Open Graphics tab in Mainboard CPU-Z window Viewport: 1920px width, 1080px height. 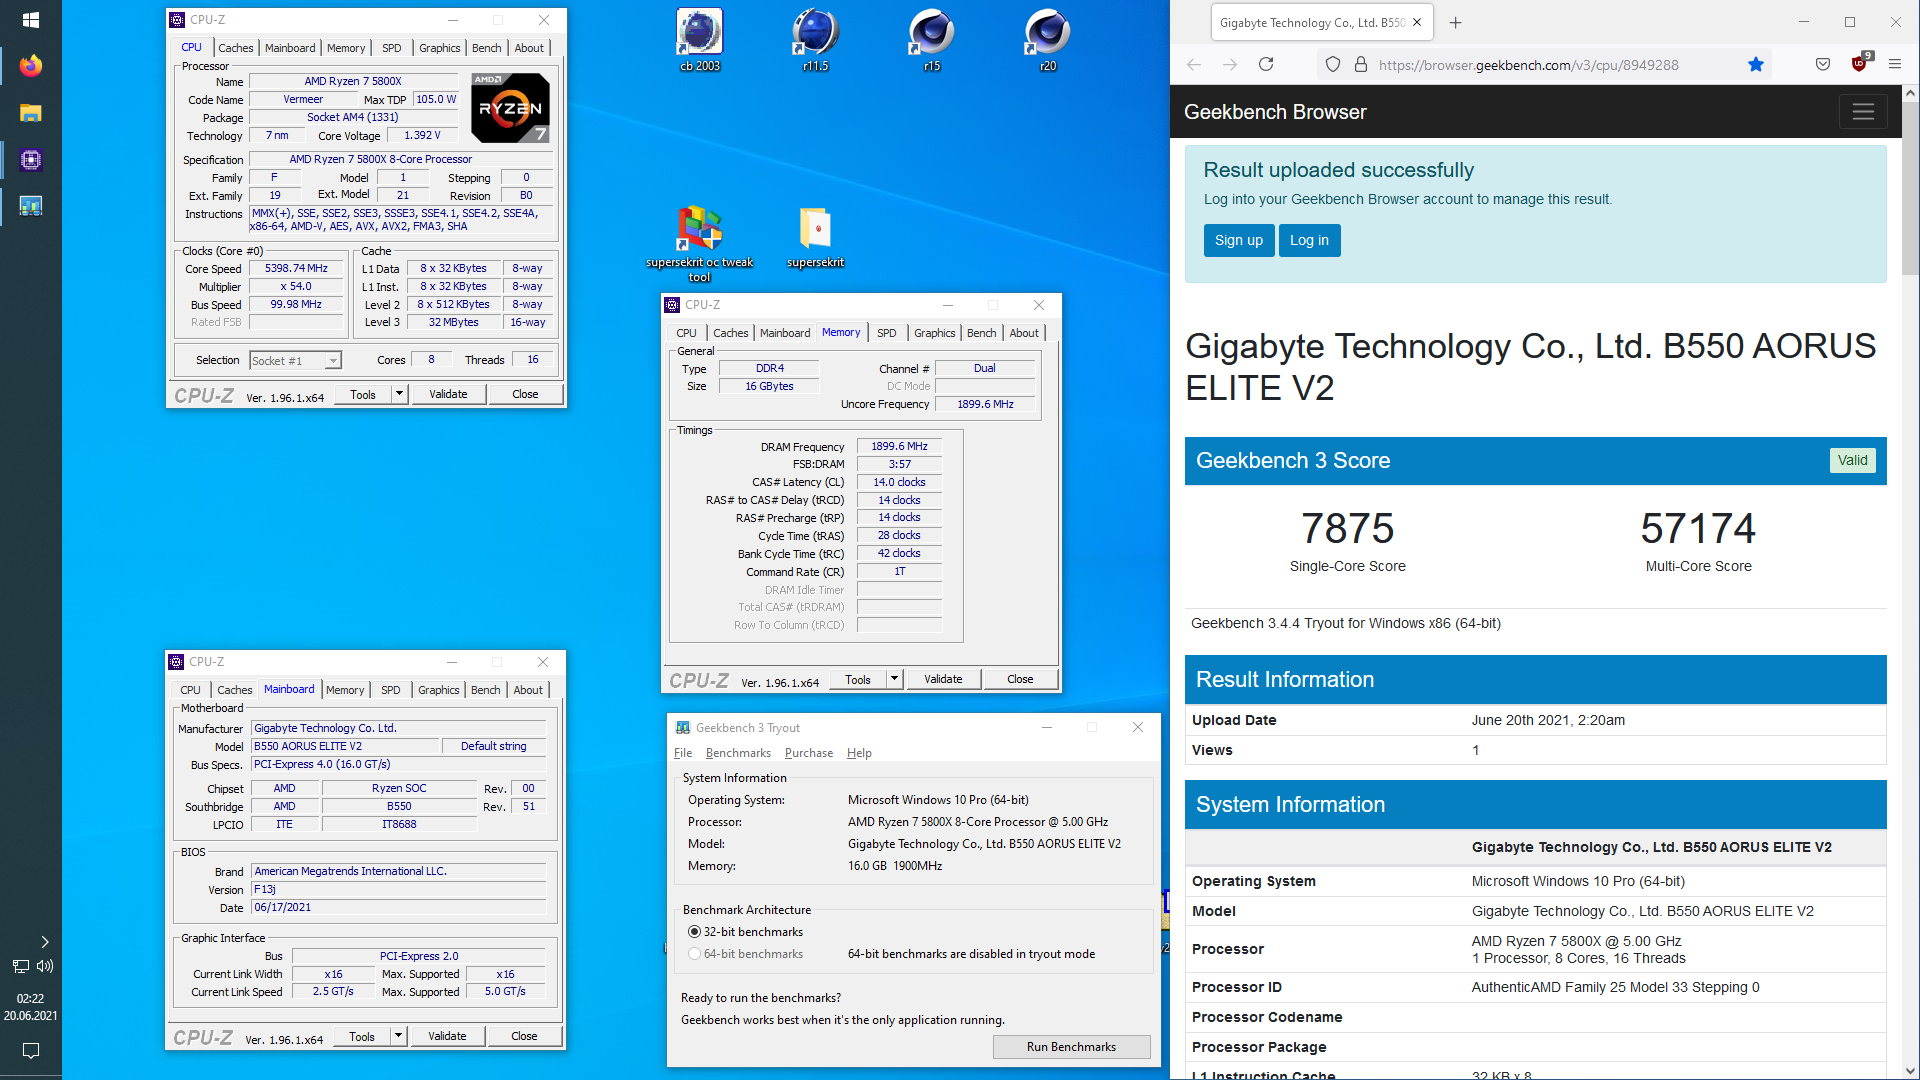(439, 690)
